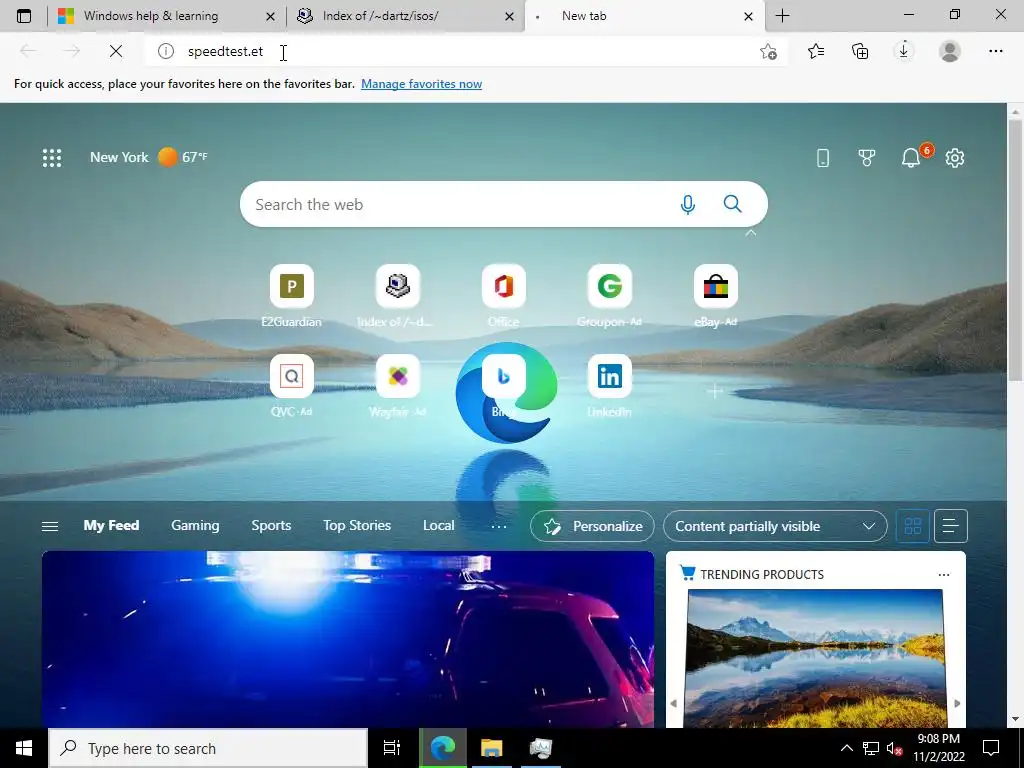Expand Content partially visible dropdown
This screenshot has width=1024, height=768.
coord(775,526)
